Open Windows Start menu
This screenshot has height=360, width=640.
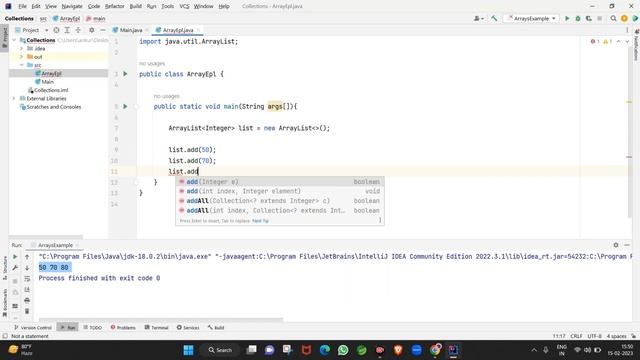[188, 350]
